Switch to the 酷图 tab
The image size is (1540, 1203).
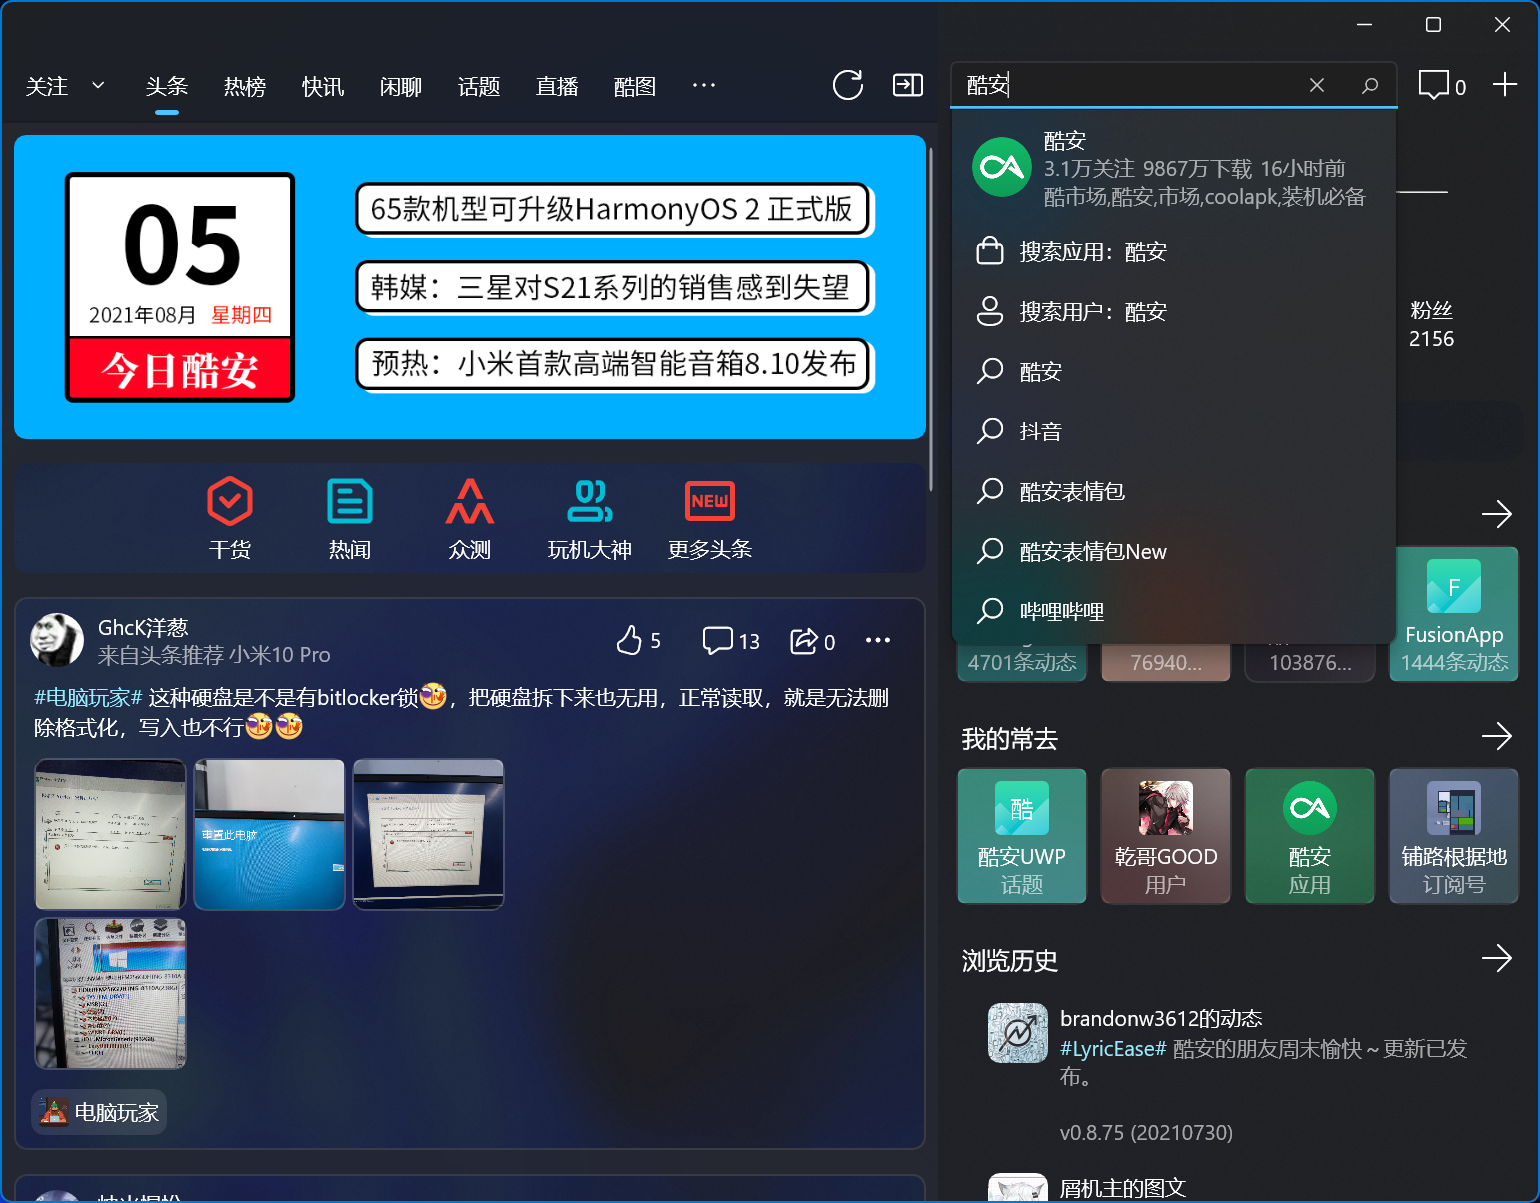[635, 86]
